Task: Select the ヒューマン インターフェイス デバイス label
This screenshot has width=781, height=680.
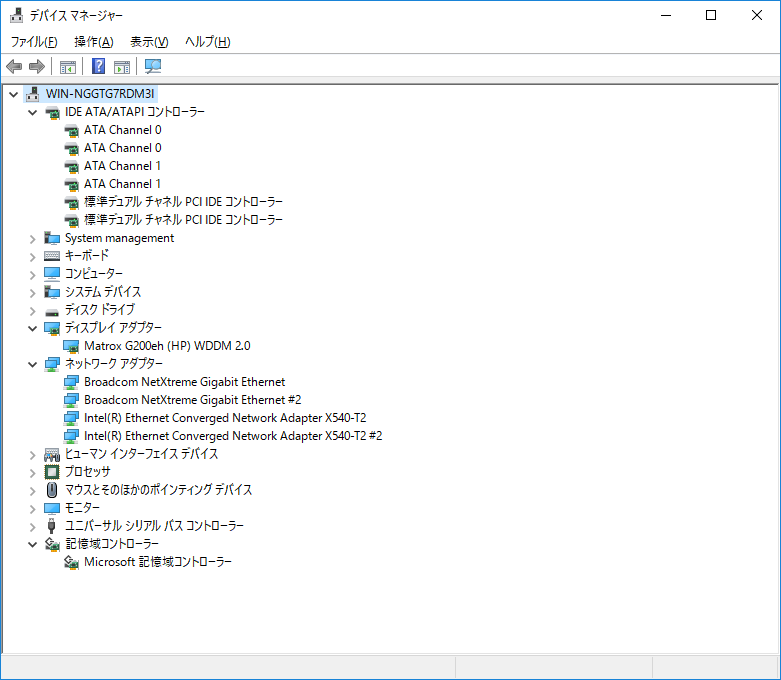Action: tap(141, 454)
